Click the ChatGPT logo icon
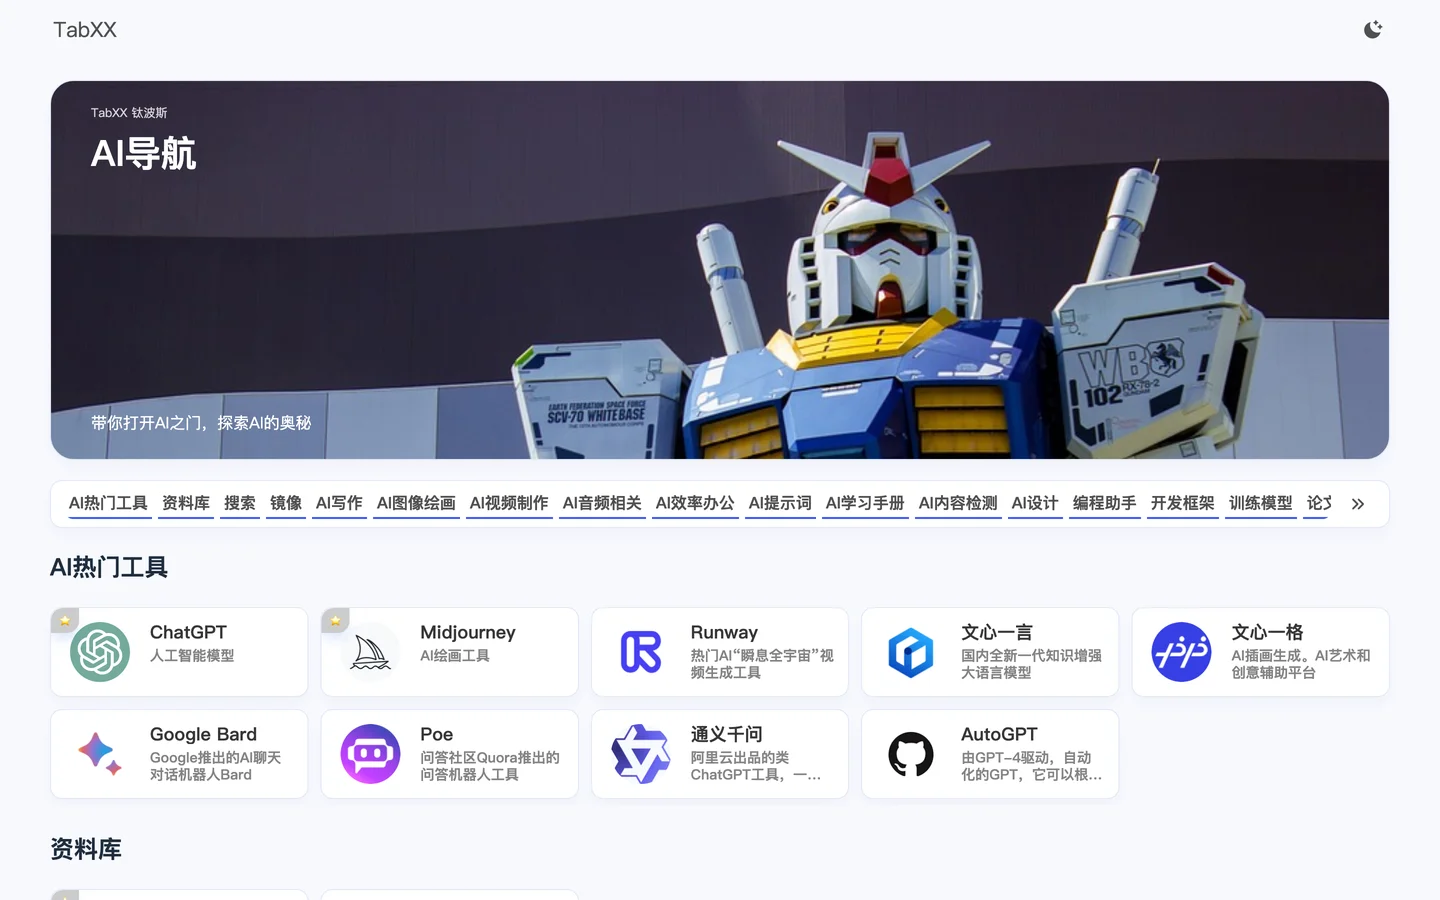 pos(100,652)
